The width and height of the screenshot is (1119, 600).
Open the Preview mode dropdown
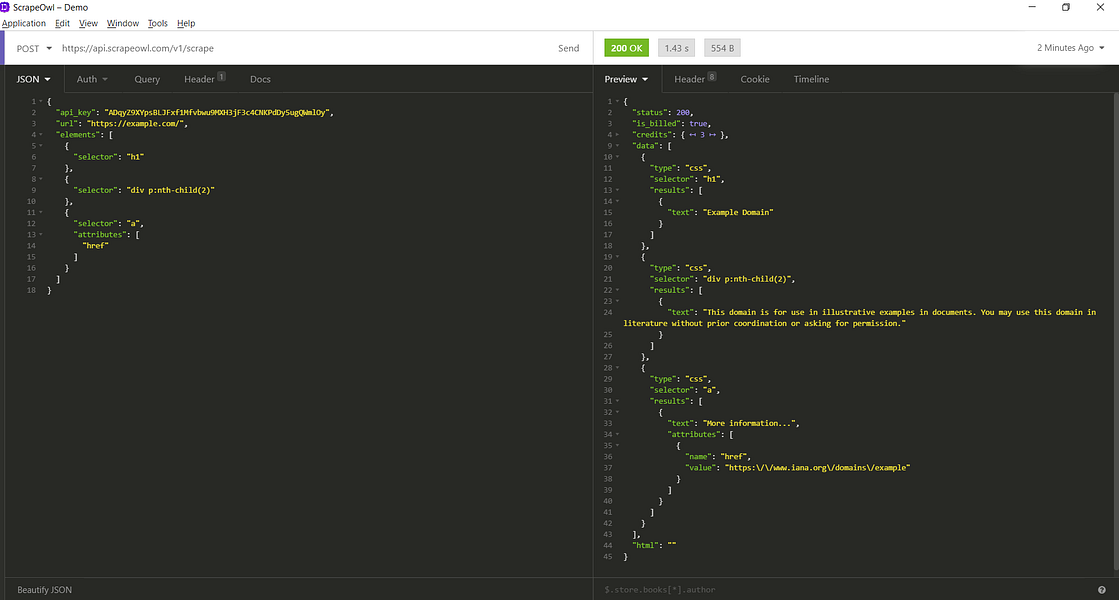pos(626,79)
